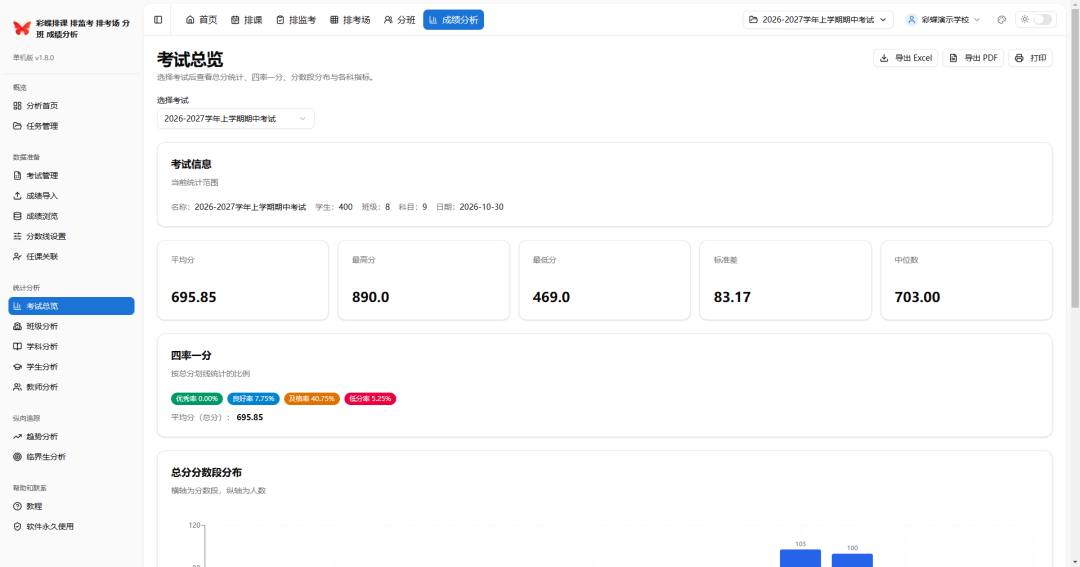1080x567 pixels.
Task: Click the 单机版 v1.8.0 version label
Action: coord(33,58)
